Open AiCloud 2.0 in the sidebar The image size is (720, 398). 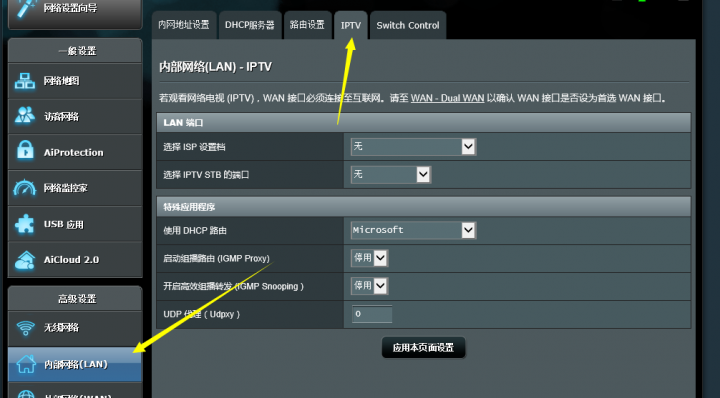[x=75, y=260]
